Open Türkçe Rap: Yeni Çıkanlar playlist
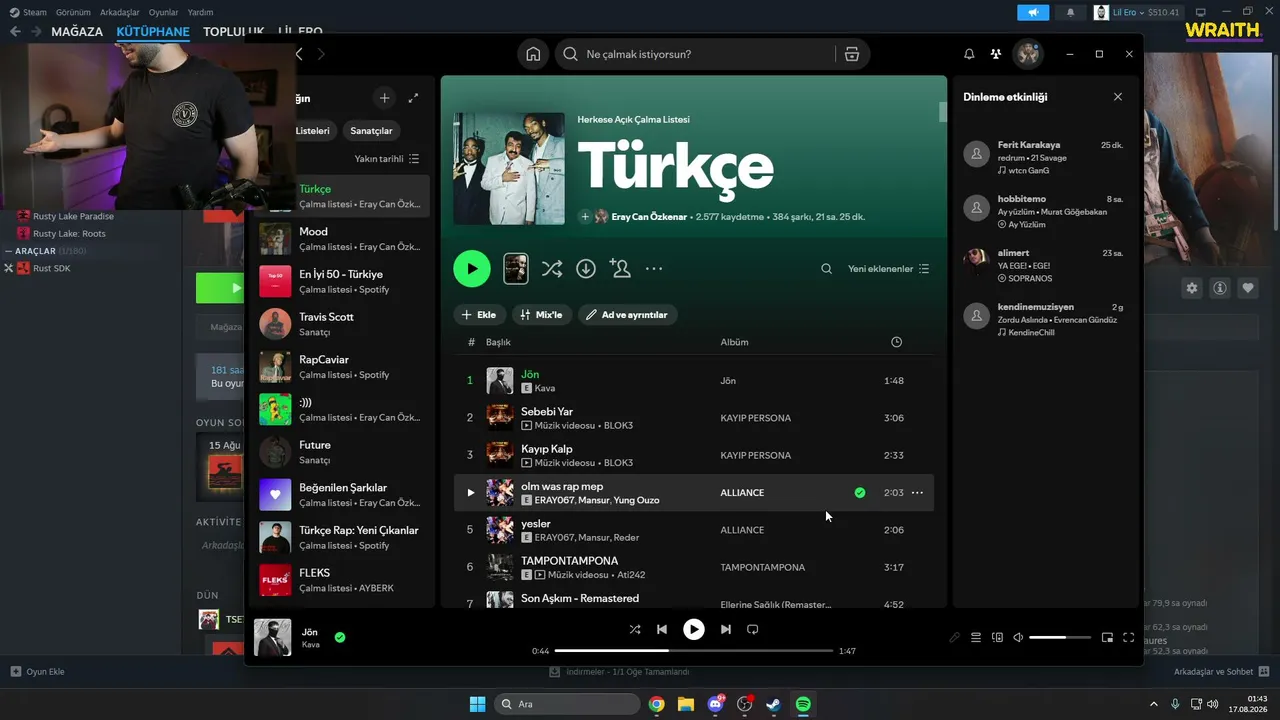 point(342,538)
